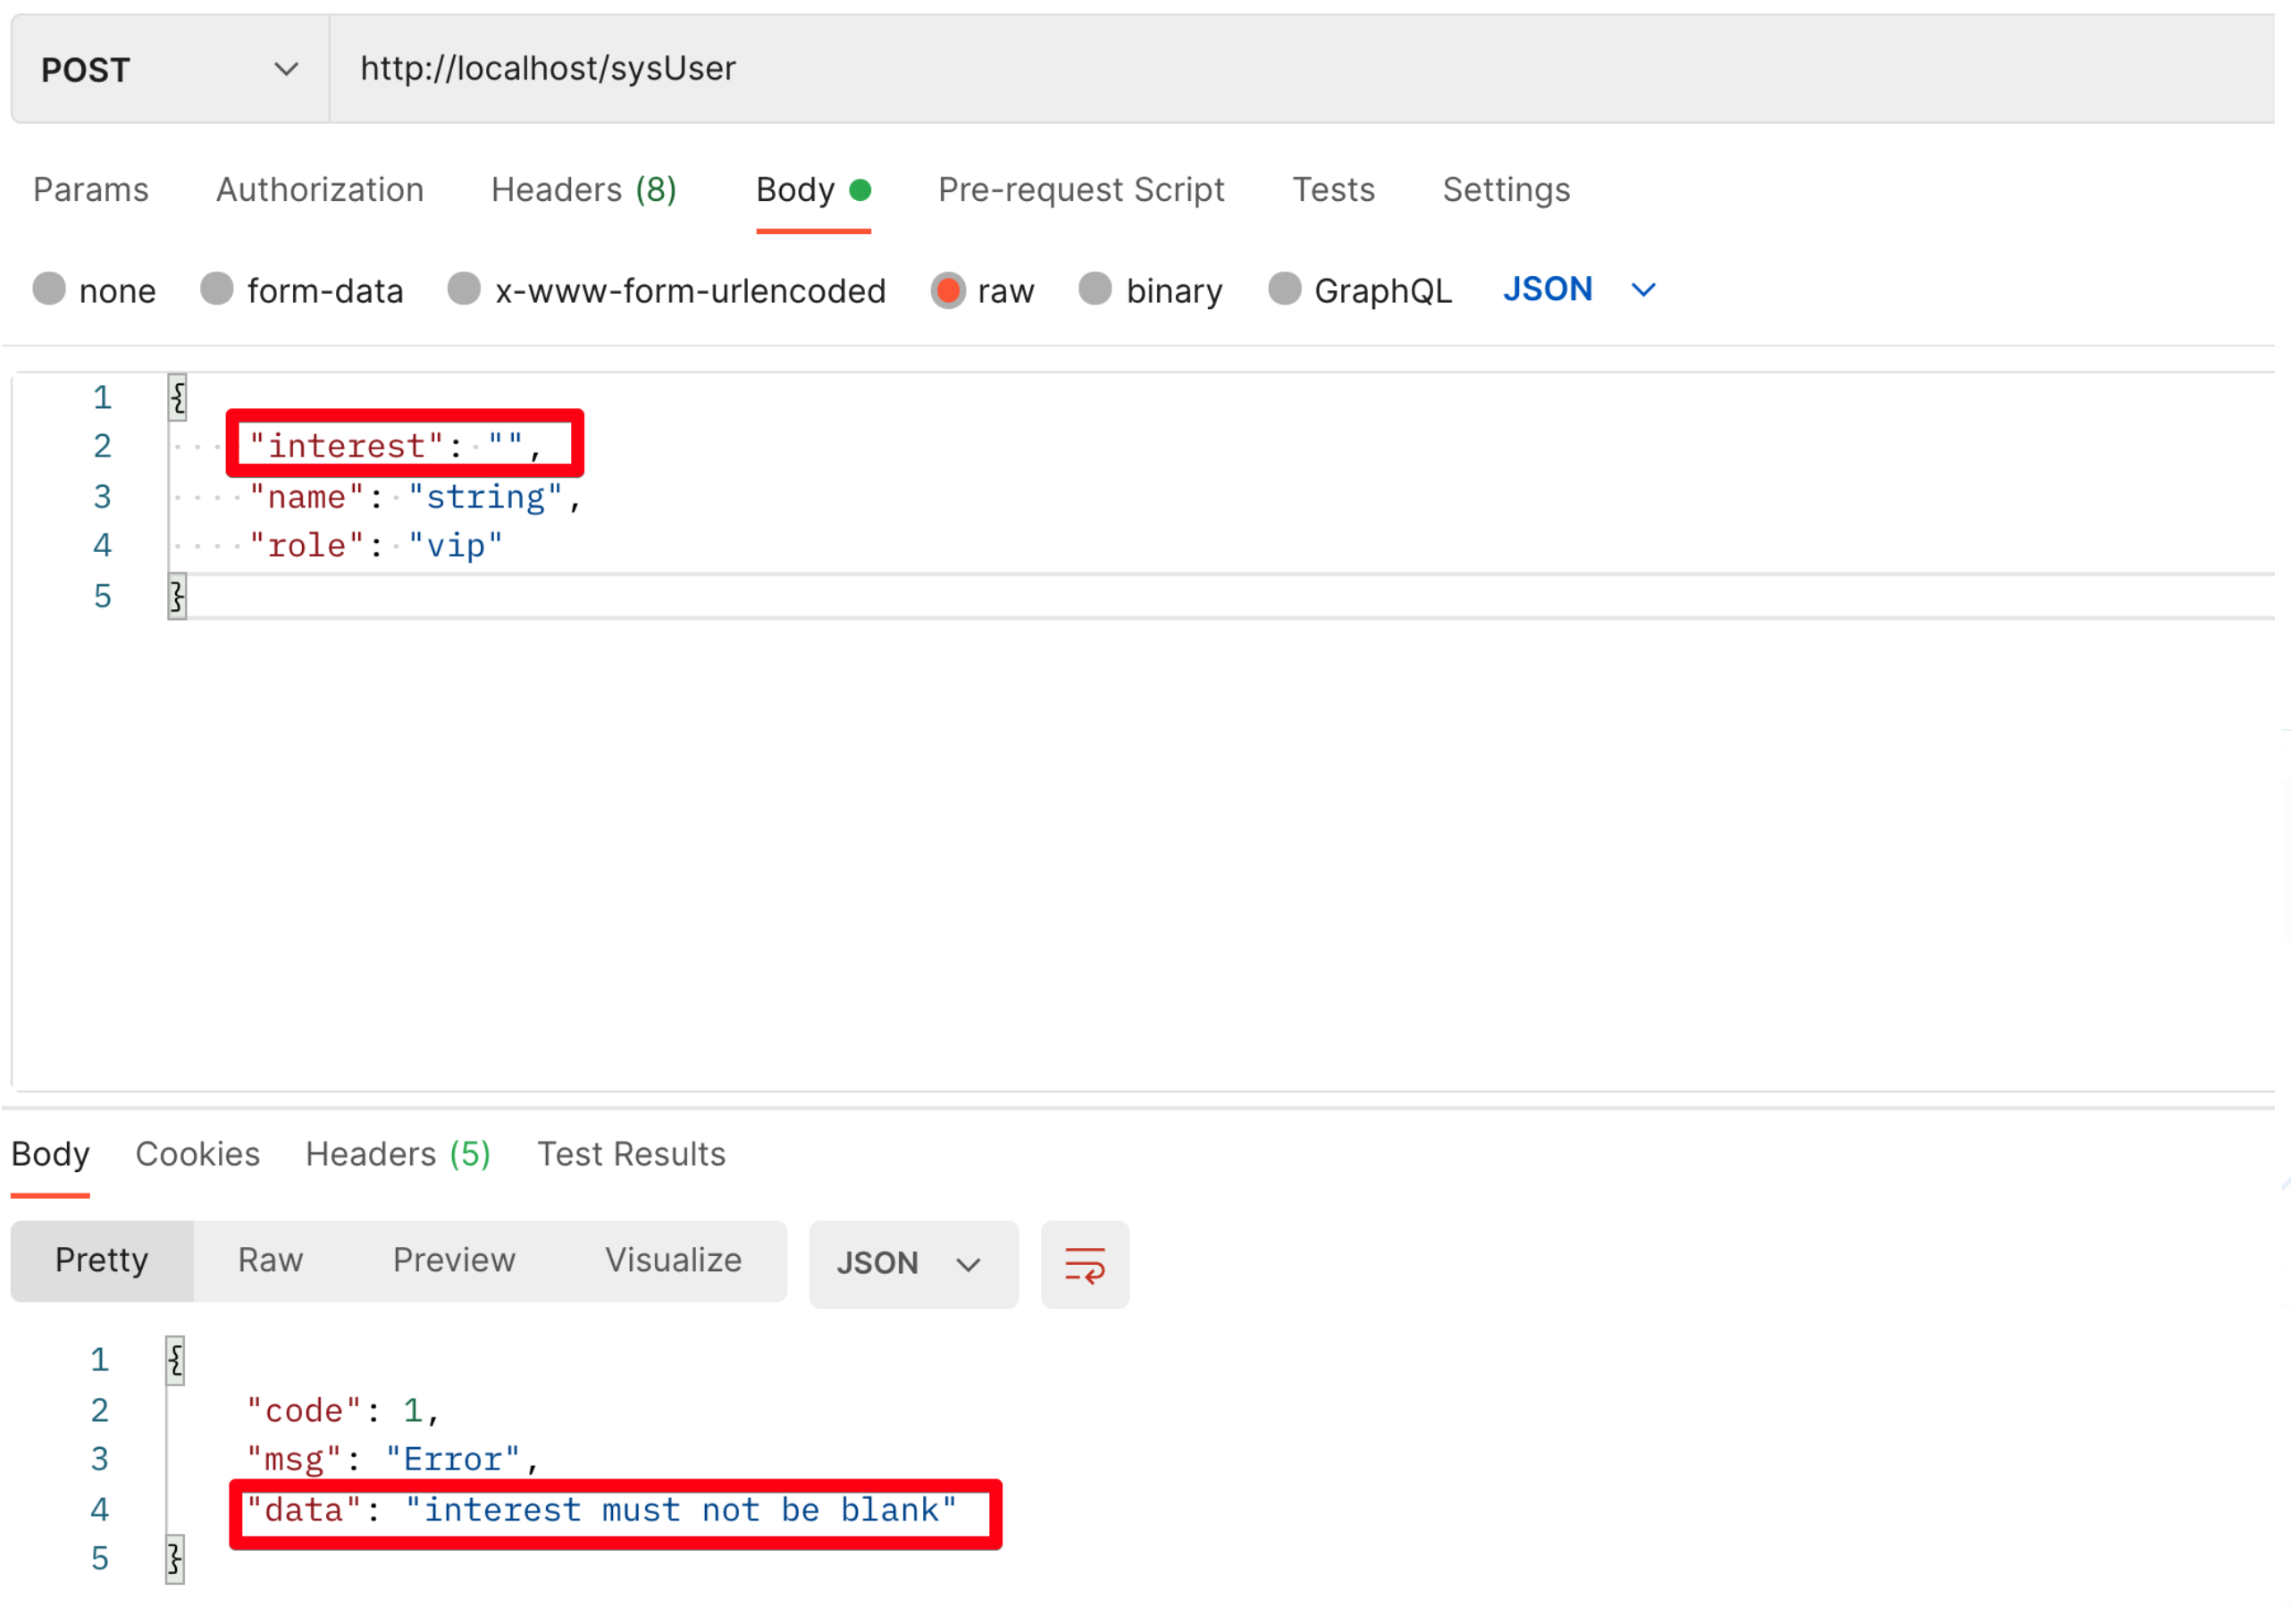
Task: Switch to the Visualize response view
Action: 673,1260
